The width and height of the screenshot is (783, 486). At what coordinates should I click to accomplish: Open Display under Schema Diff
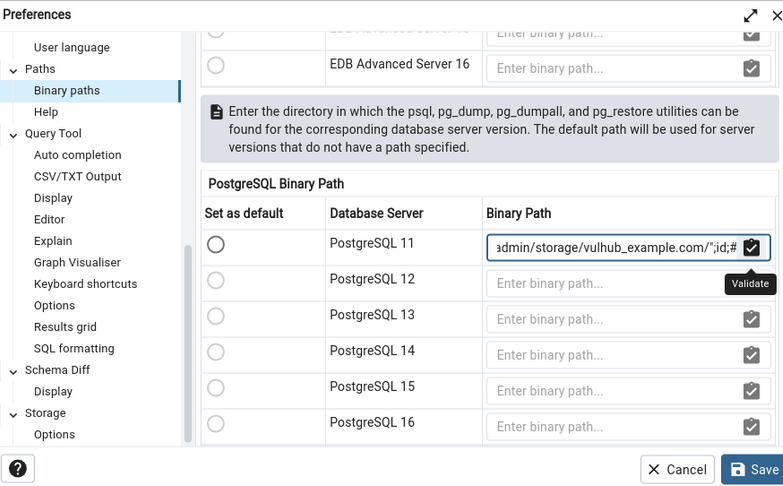[x=53, y=391]
